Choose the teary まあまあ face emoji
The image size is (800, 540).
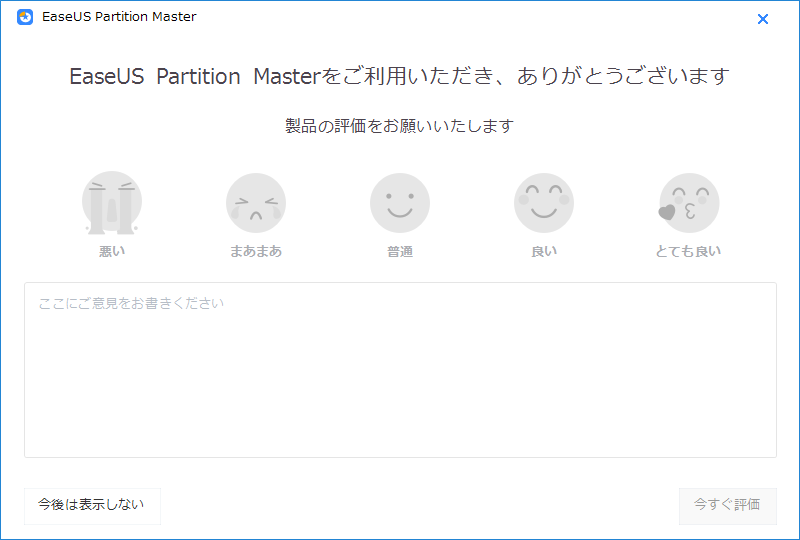click(256, 203)
